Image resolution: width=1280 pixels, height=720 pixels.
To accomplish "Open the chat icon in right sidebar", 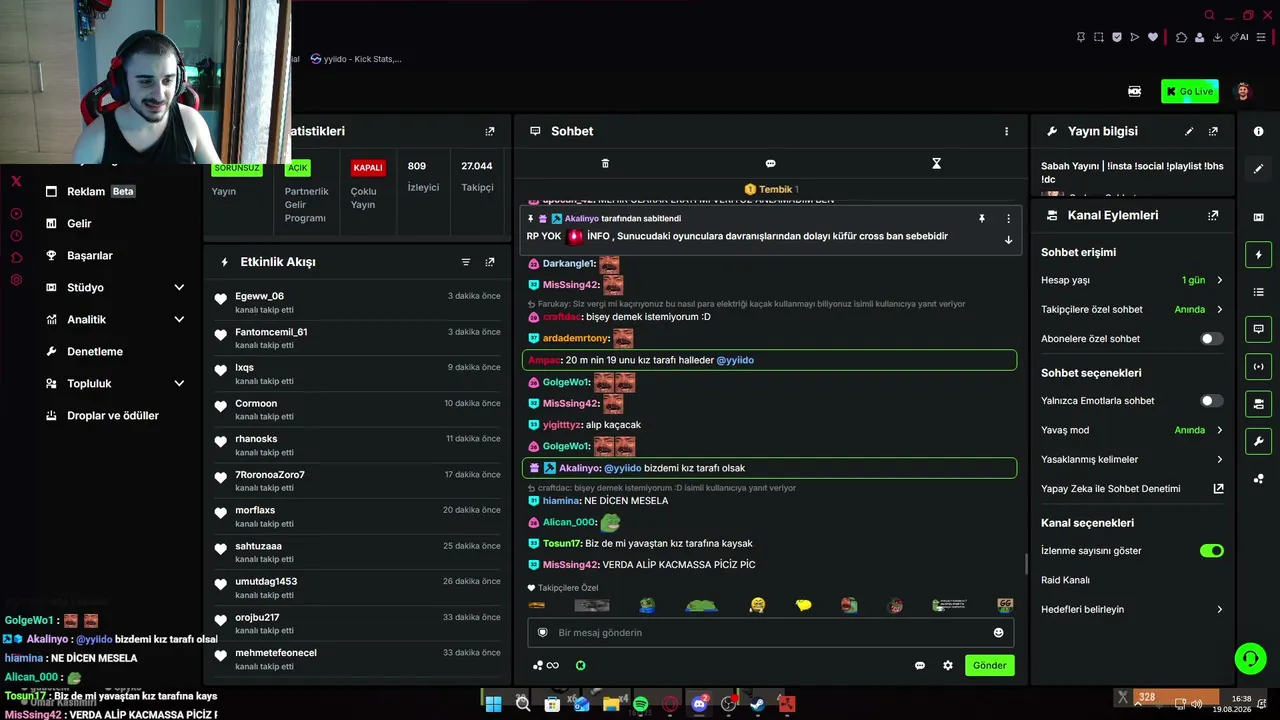I will pyautogui.click(x=1258, y=329).
